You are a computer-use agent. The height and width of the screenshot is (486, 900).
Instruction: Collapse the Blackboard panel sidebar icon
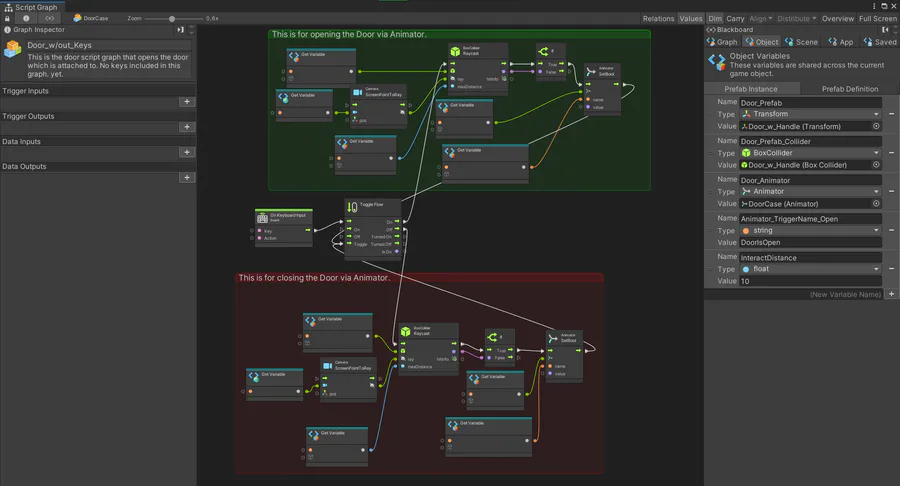(885, 30)
